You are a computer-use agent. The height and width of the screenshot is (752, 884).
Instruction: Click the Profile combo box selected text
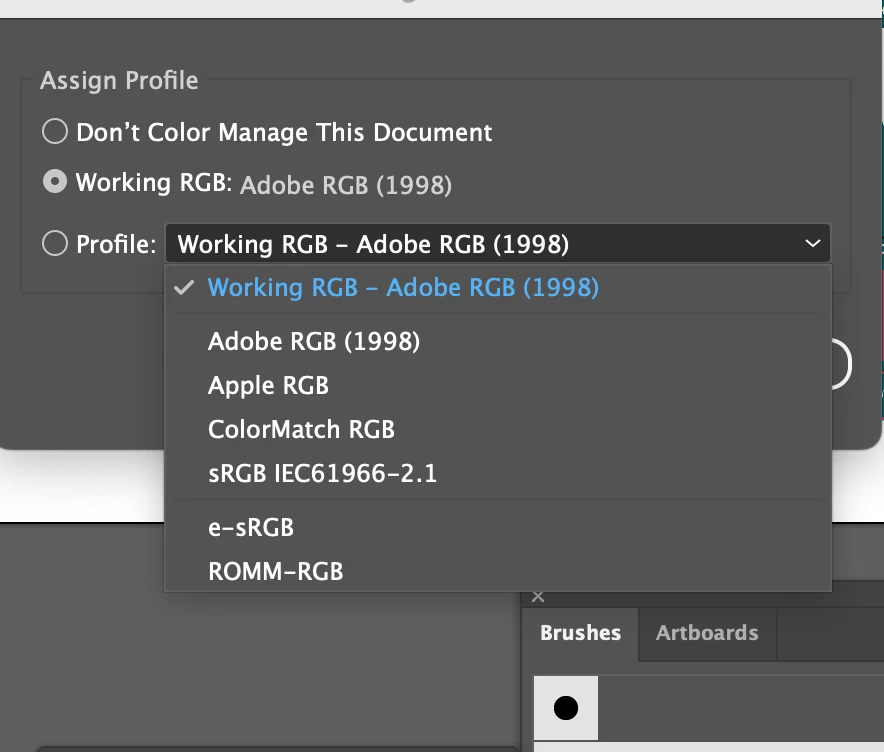pyautogui.click(x=373, y=244)
